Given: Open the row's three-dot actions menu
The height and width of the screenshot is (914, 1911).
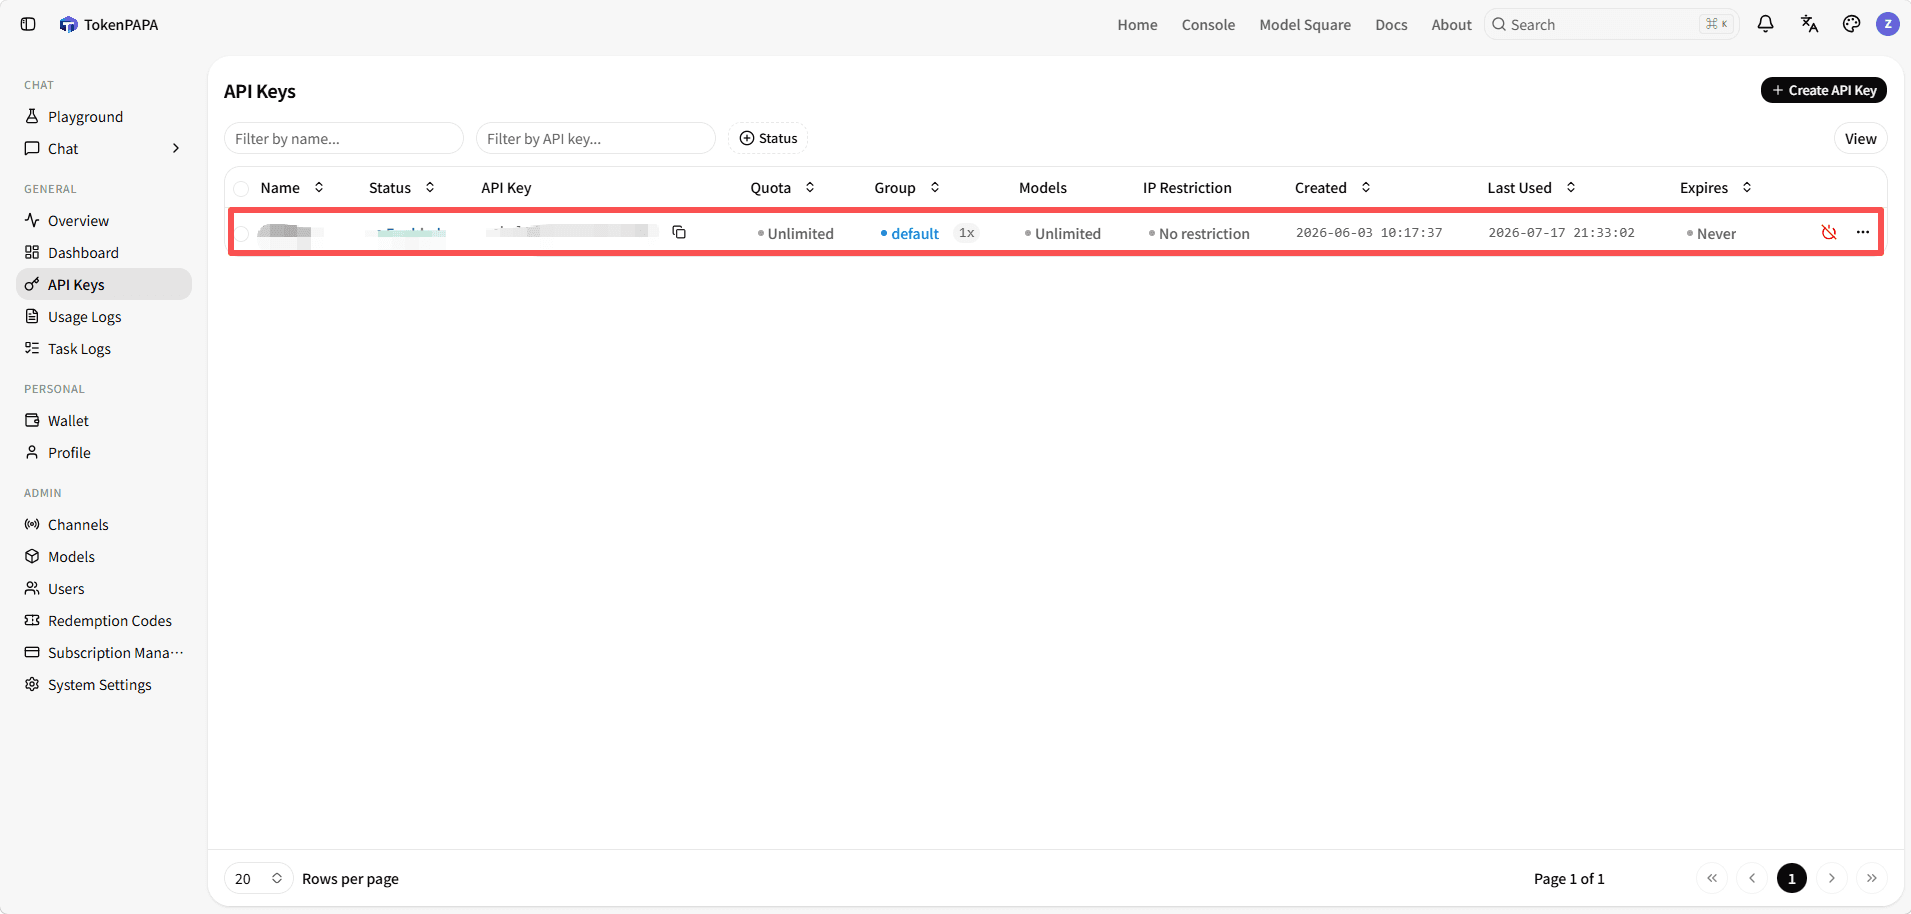Looking at the screenshot, I should [x=1863, y=232].
